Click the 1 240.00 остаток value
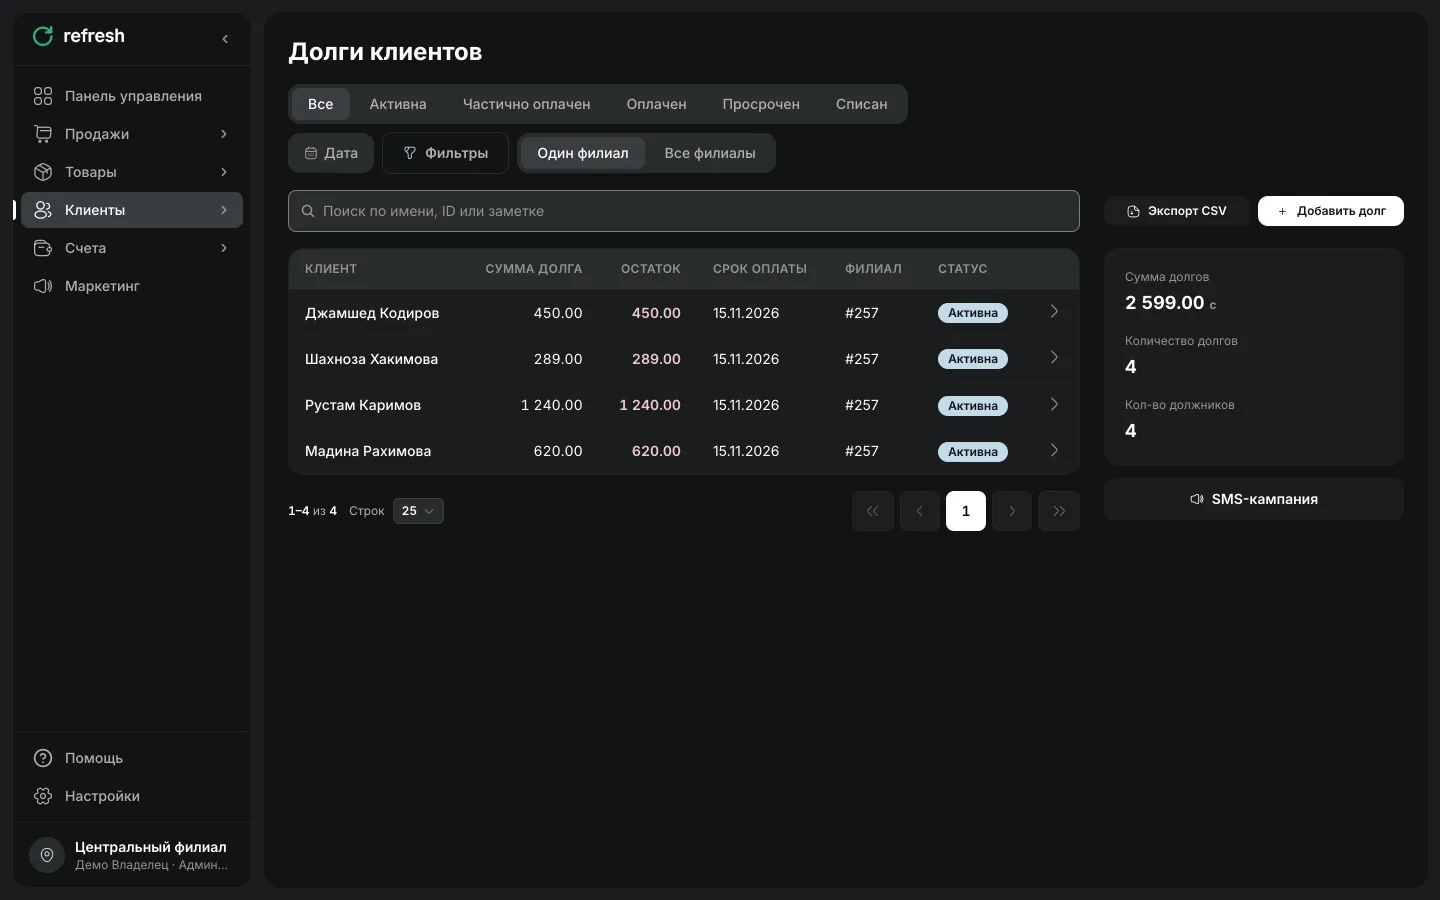1440x900 pixels. pyautogui.click(x=650, y=405)
